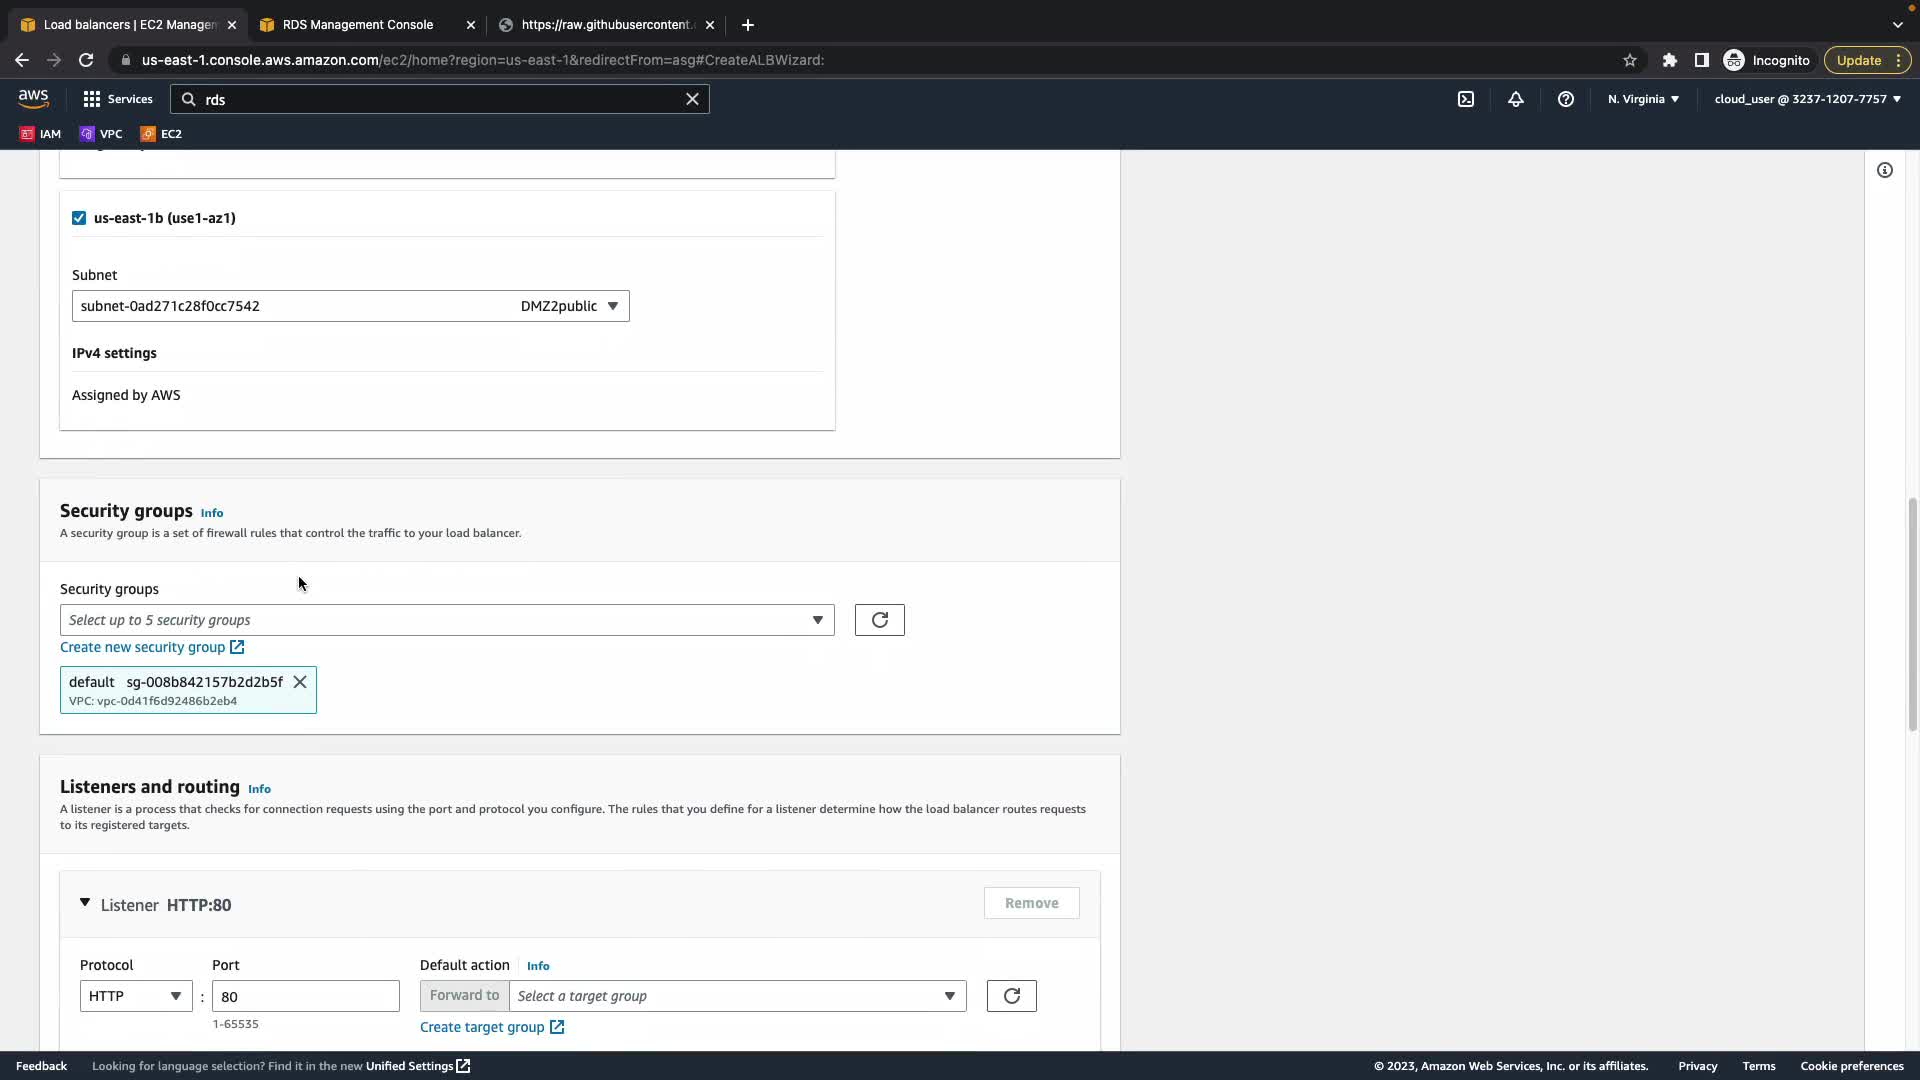Viewport: 1920px width, 1080px height.
Task: Clear the rds search text
Action: pyautogui.click(x=692, y=99)
